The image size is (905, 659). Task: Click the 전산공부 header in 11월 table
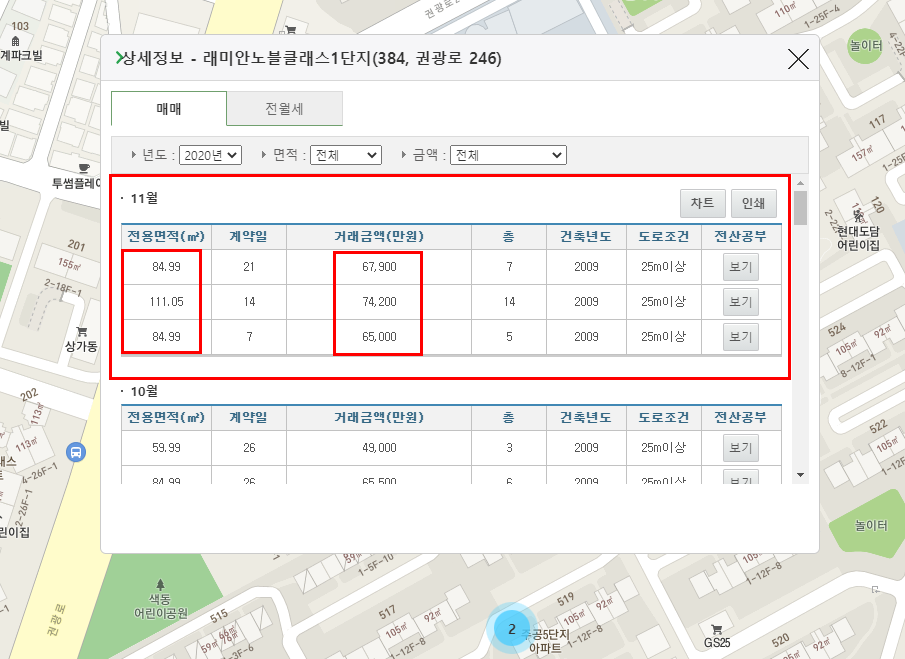coord(741,236)
